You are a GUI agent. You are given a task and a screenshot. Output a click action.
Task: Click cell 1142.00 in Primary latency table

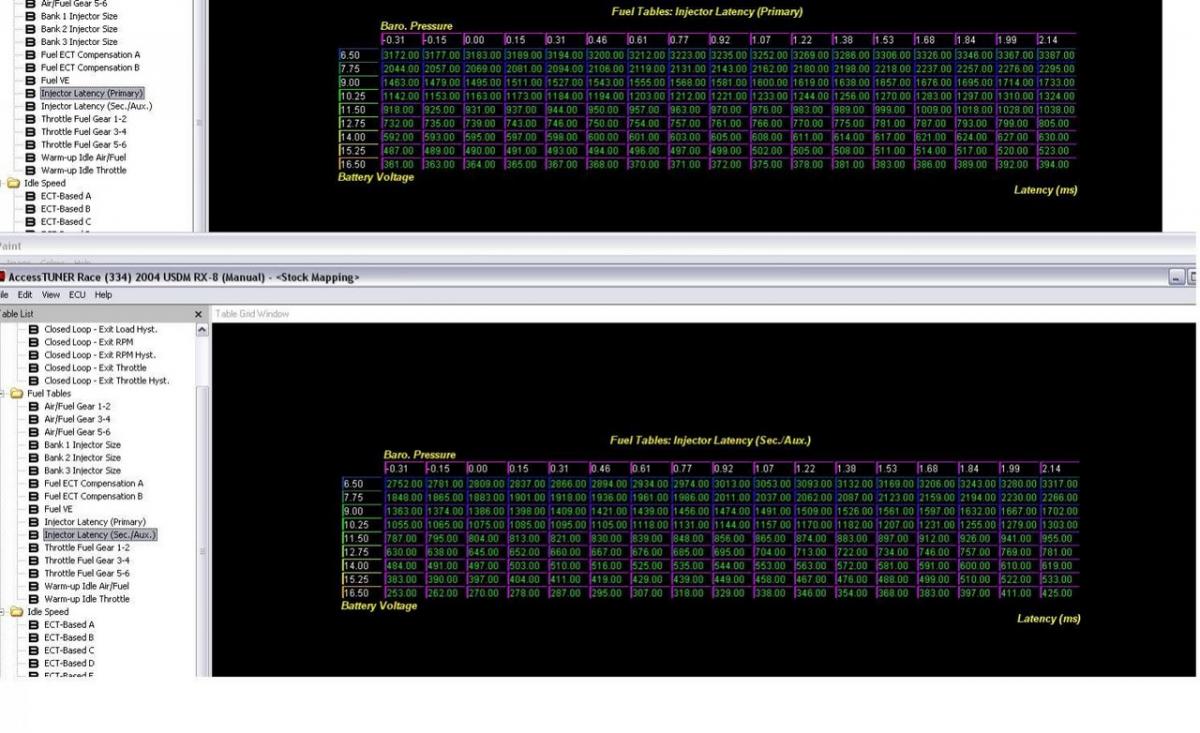[x=401, y=96]
